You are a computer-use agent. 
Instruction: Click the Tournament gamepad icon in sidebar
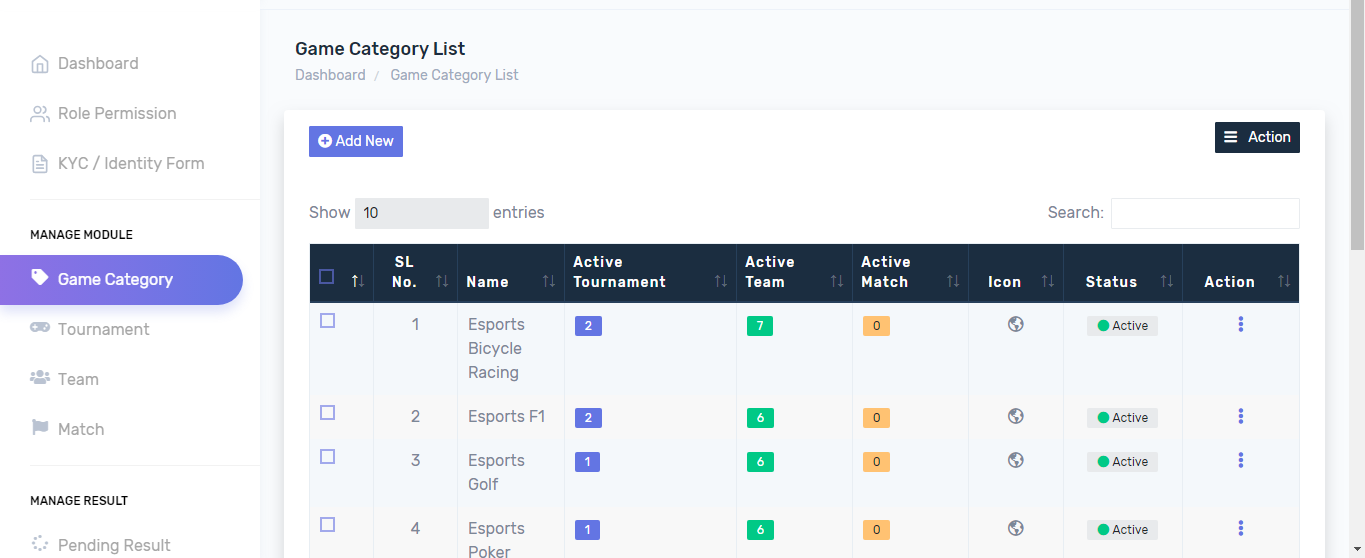pyautogui.click(x=40, y=328)
